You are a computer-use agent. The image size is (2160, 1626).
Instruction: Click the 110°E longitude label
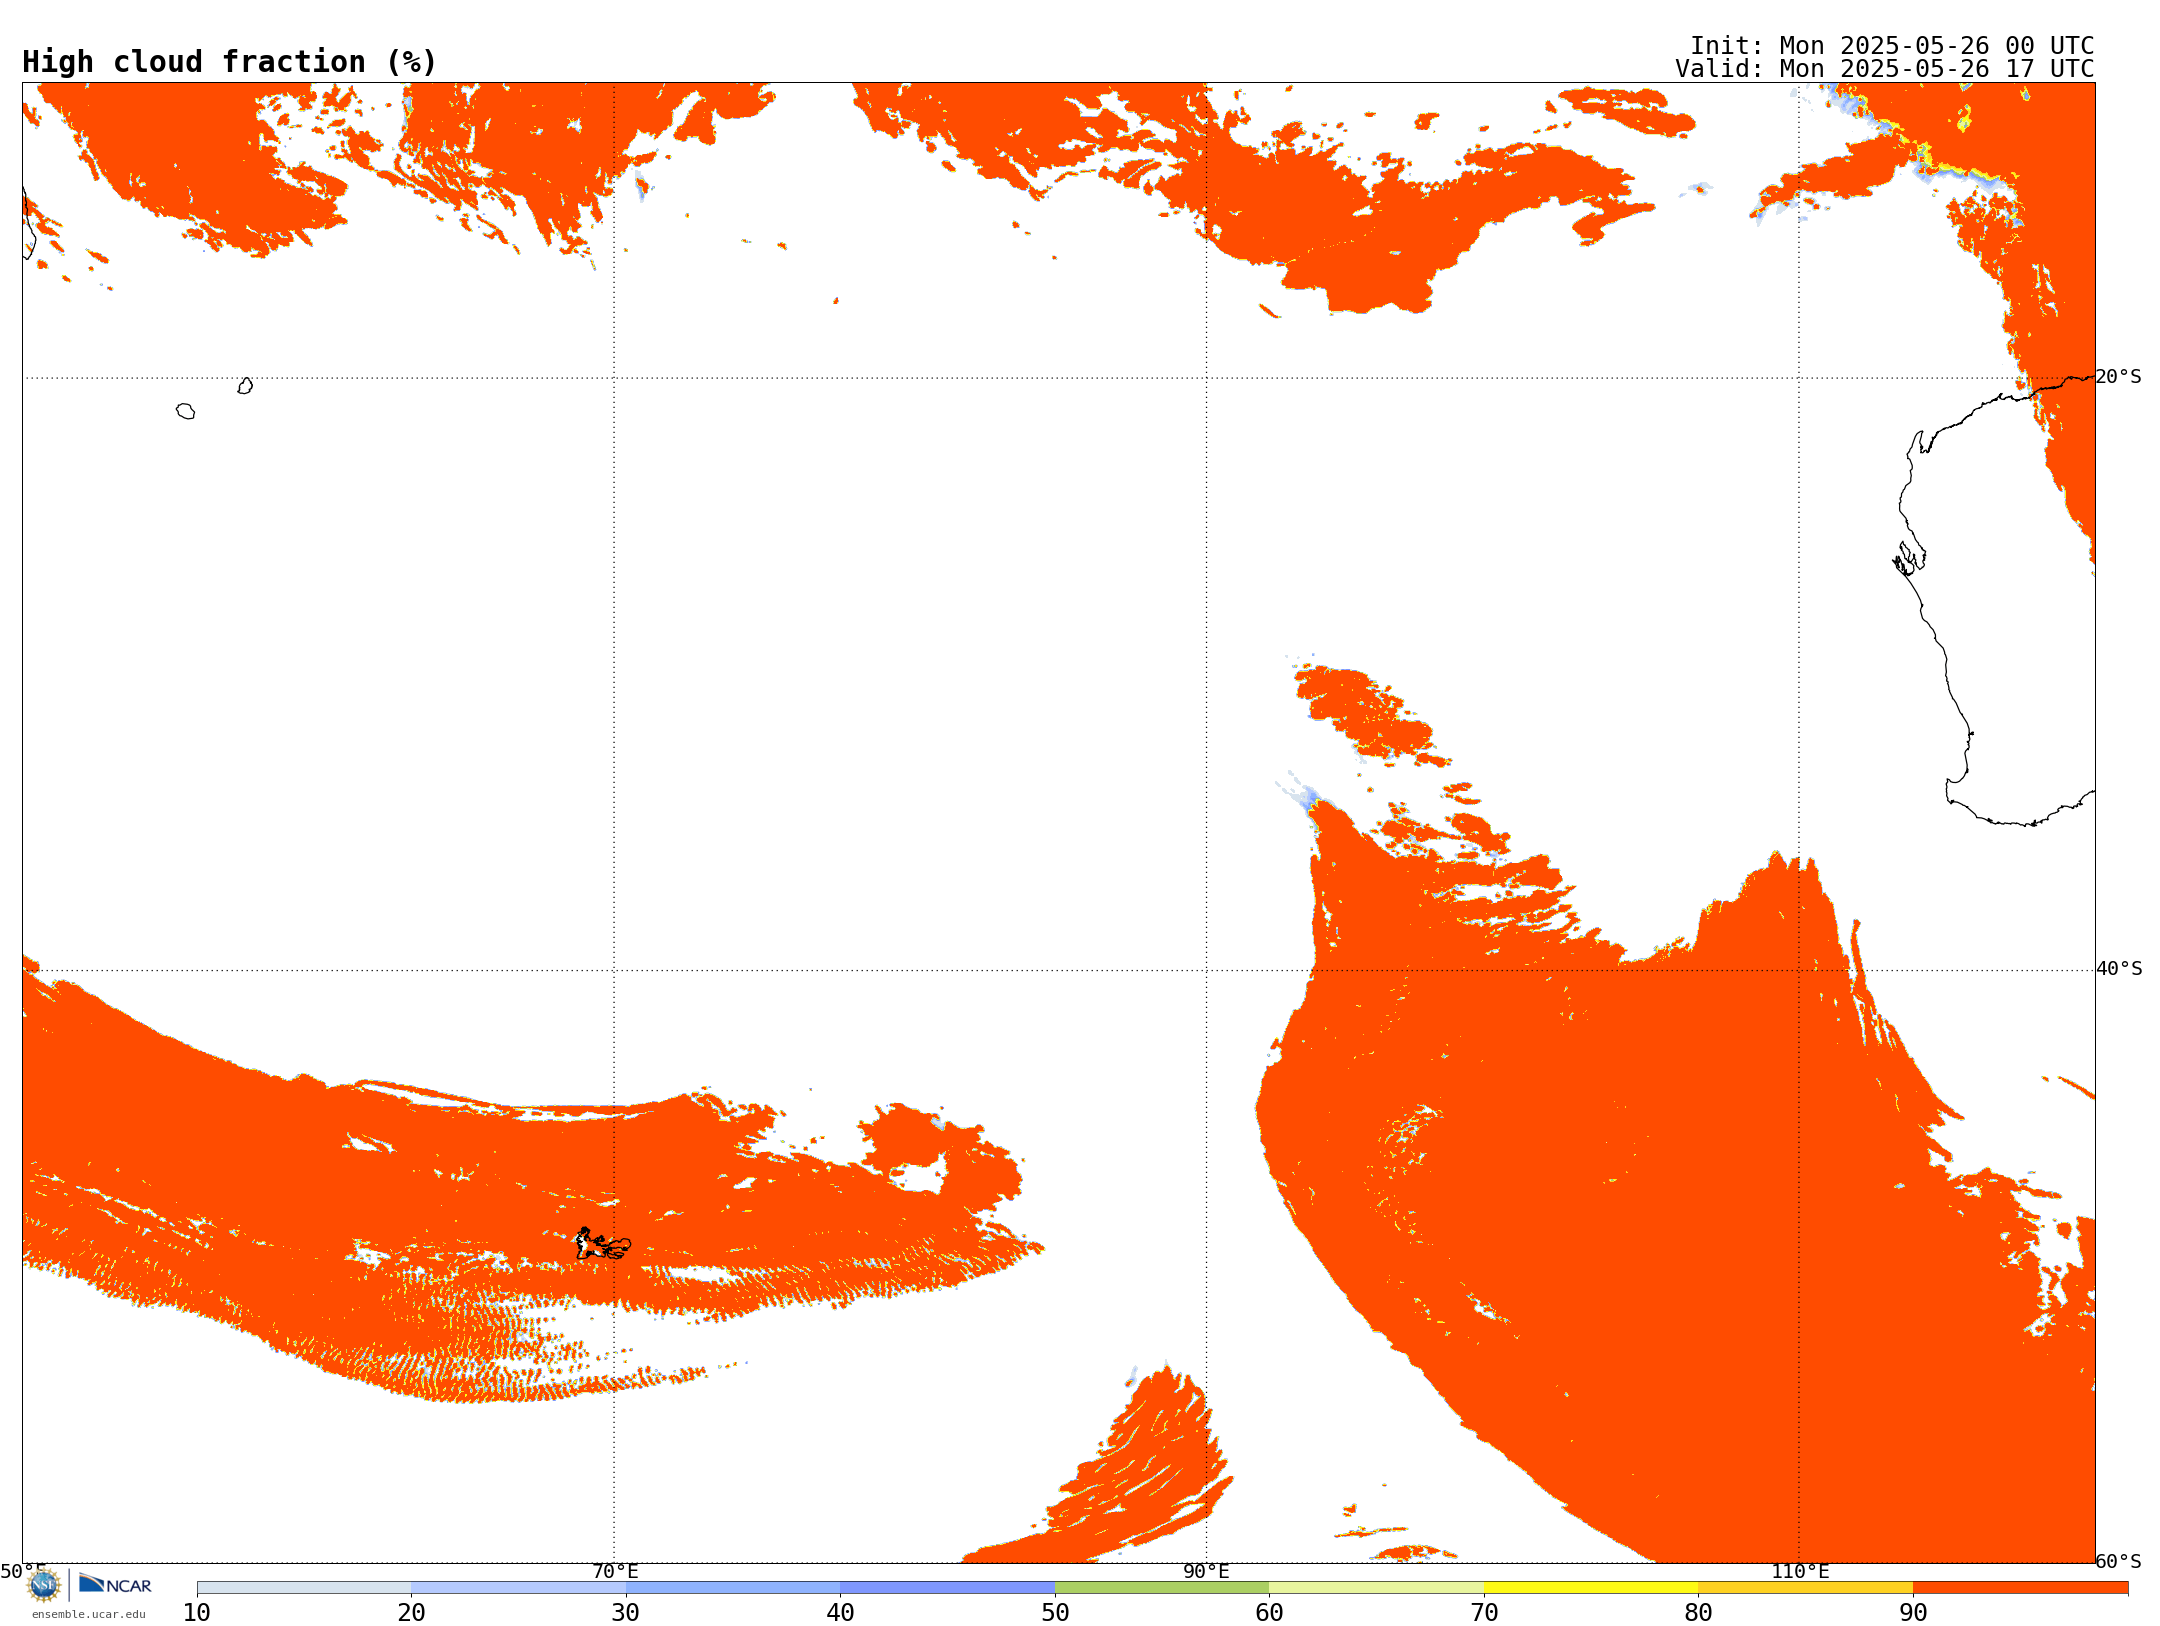tap(1800, 1572)
